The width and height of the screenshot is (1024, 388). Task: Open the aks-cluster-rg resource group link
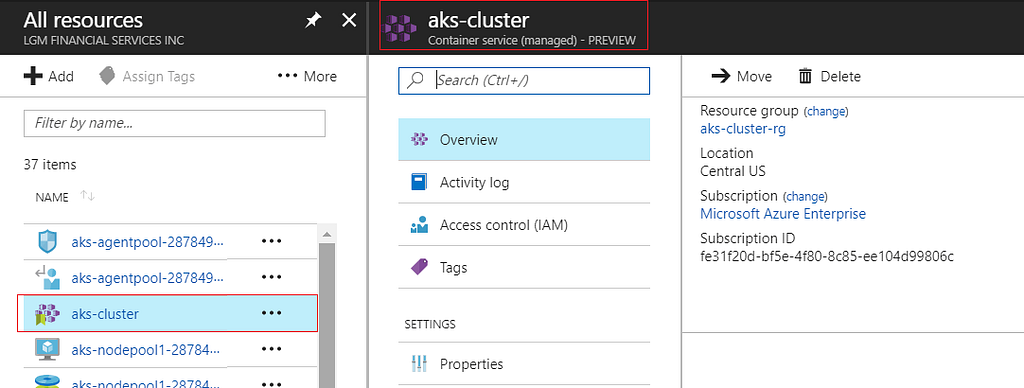(743, 129)
